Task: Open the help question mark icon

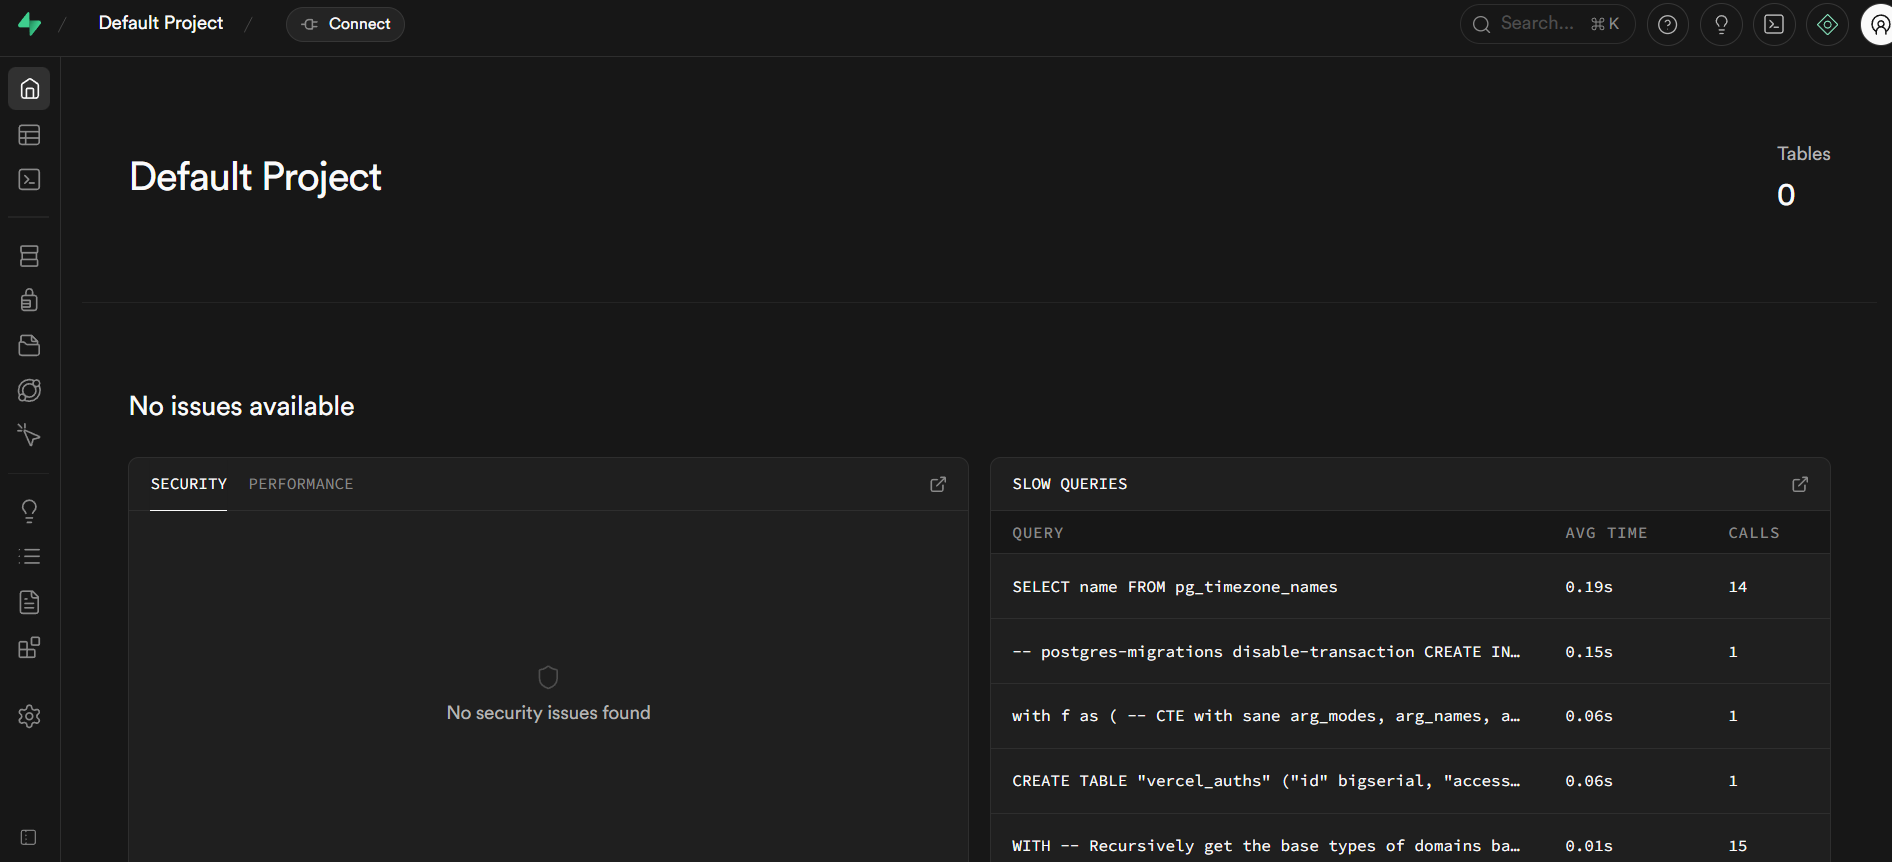Action: [1668, 24]
